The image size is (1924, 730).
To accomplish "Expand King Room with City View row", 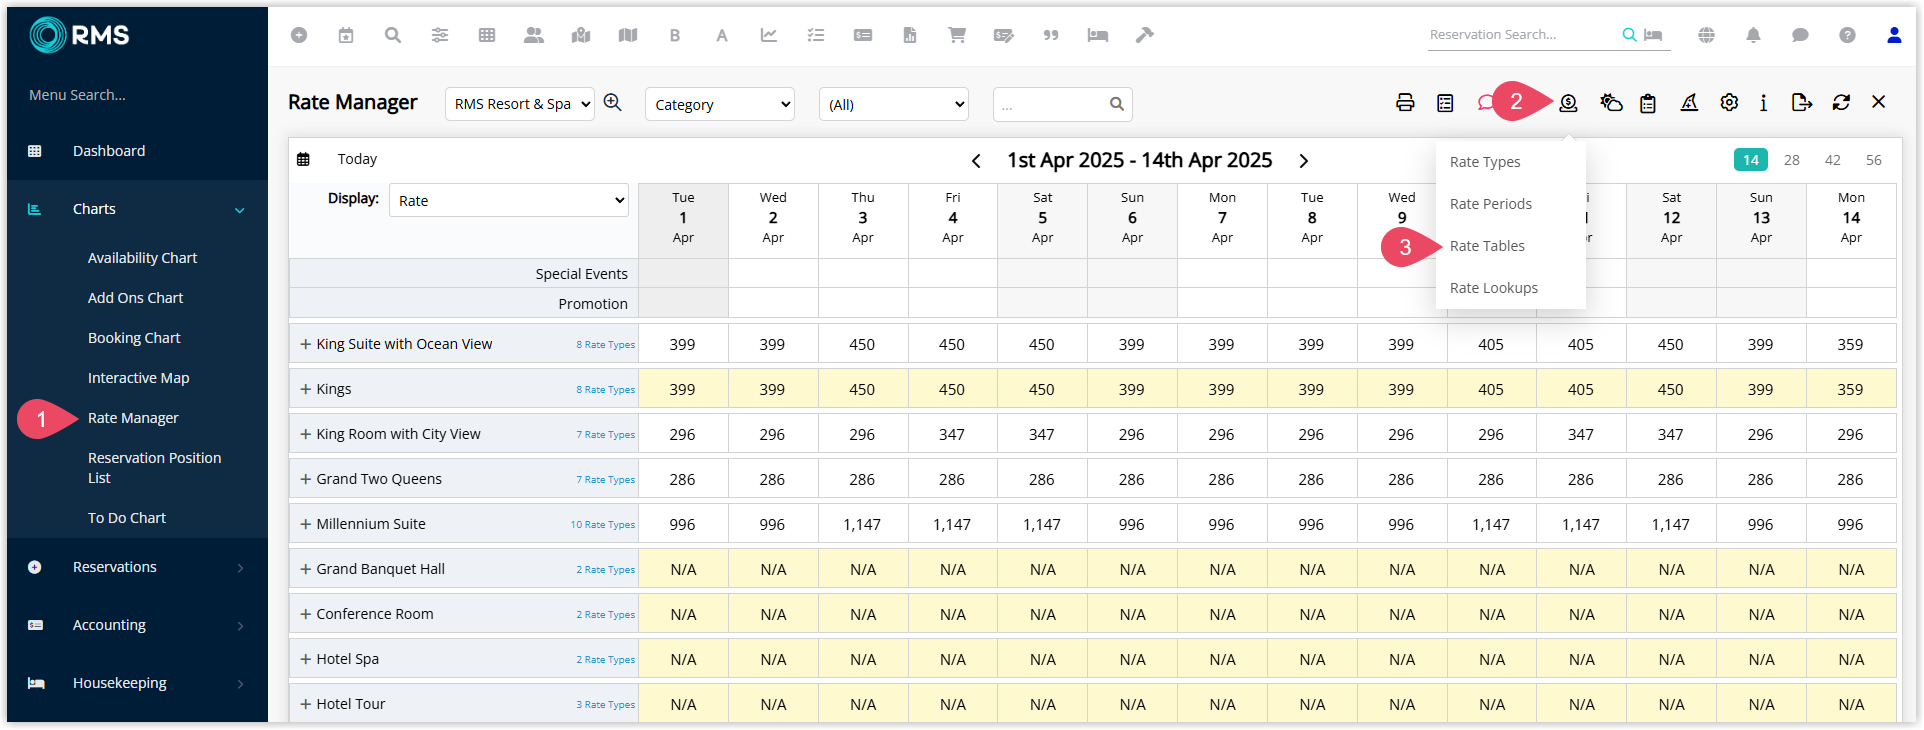I will [x=305, y=434].
